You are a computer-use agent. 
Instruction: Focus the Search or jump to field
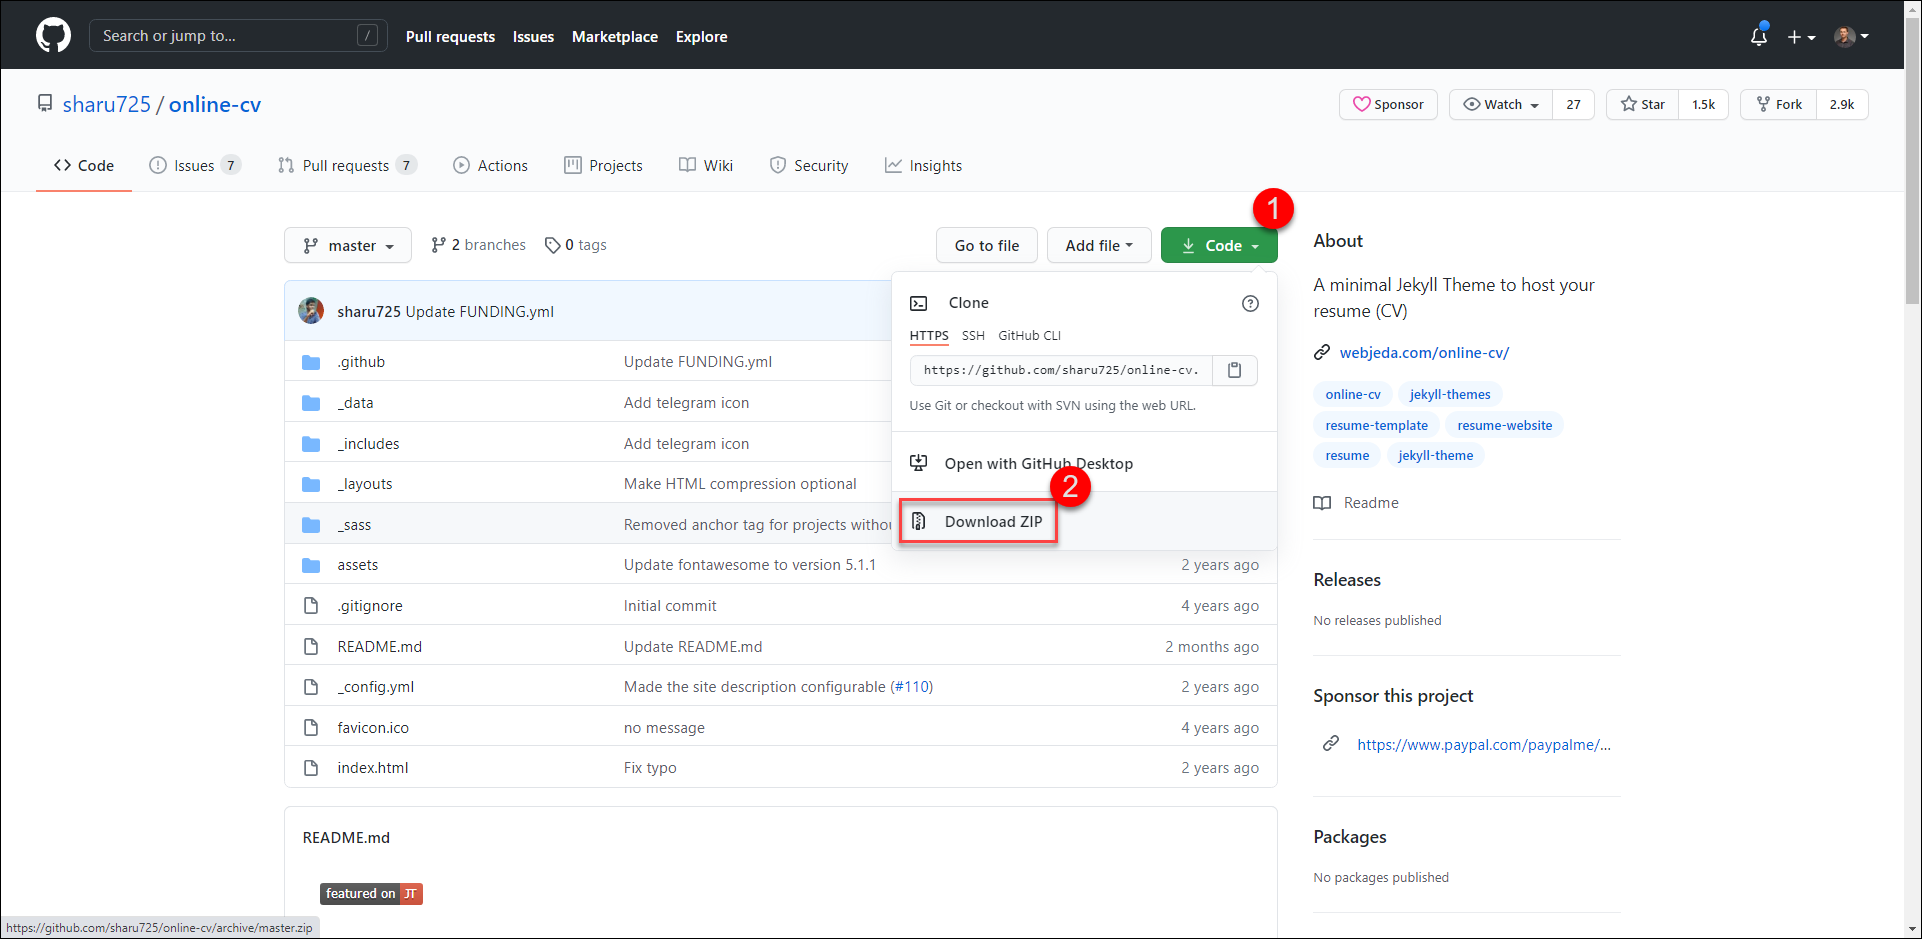click(238, 36)
